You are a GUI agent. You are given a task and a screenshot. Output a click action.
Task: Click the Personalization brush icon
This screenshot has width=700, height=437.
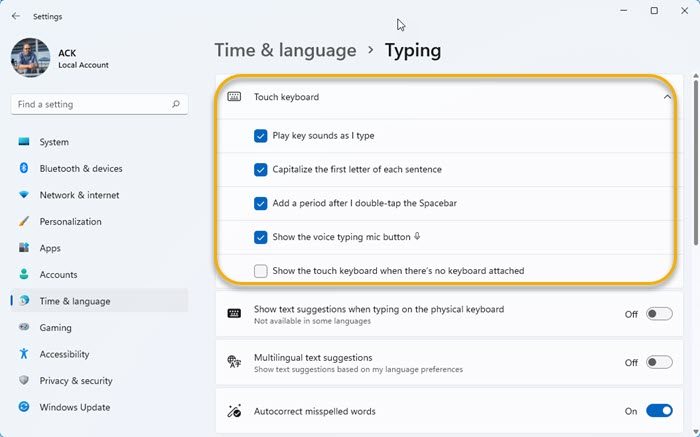(x=24, y=221)
